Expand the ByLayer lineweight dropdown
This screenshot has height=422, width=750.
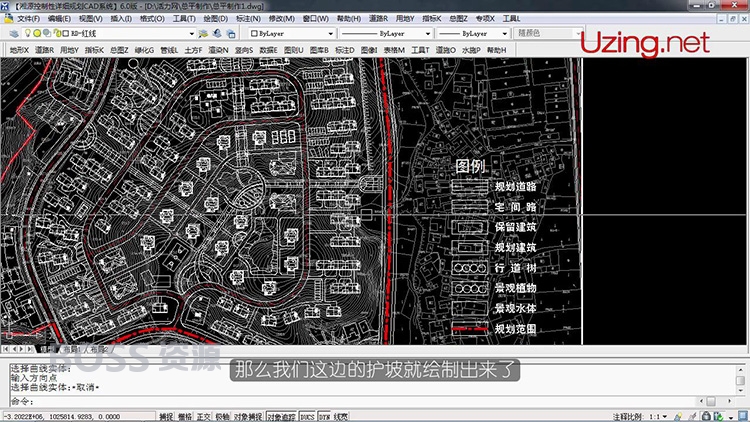tap(504, 33)
